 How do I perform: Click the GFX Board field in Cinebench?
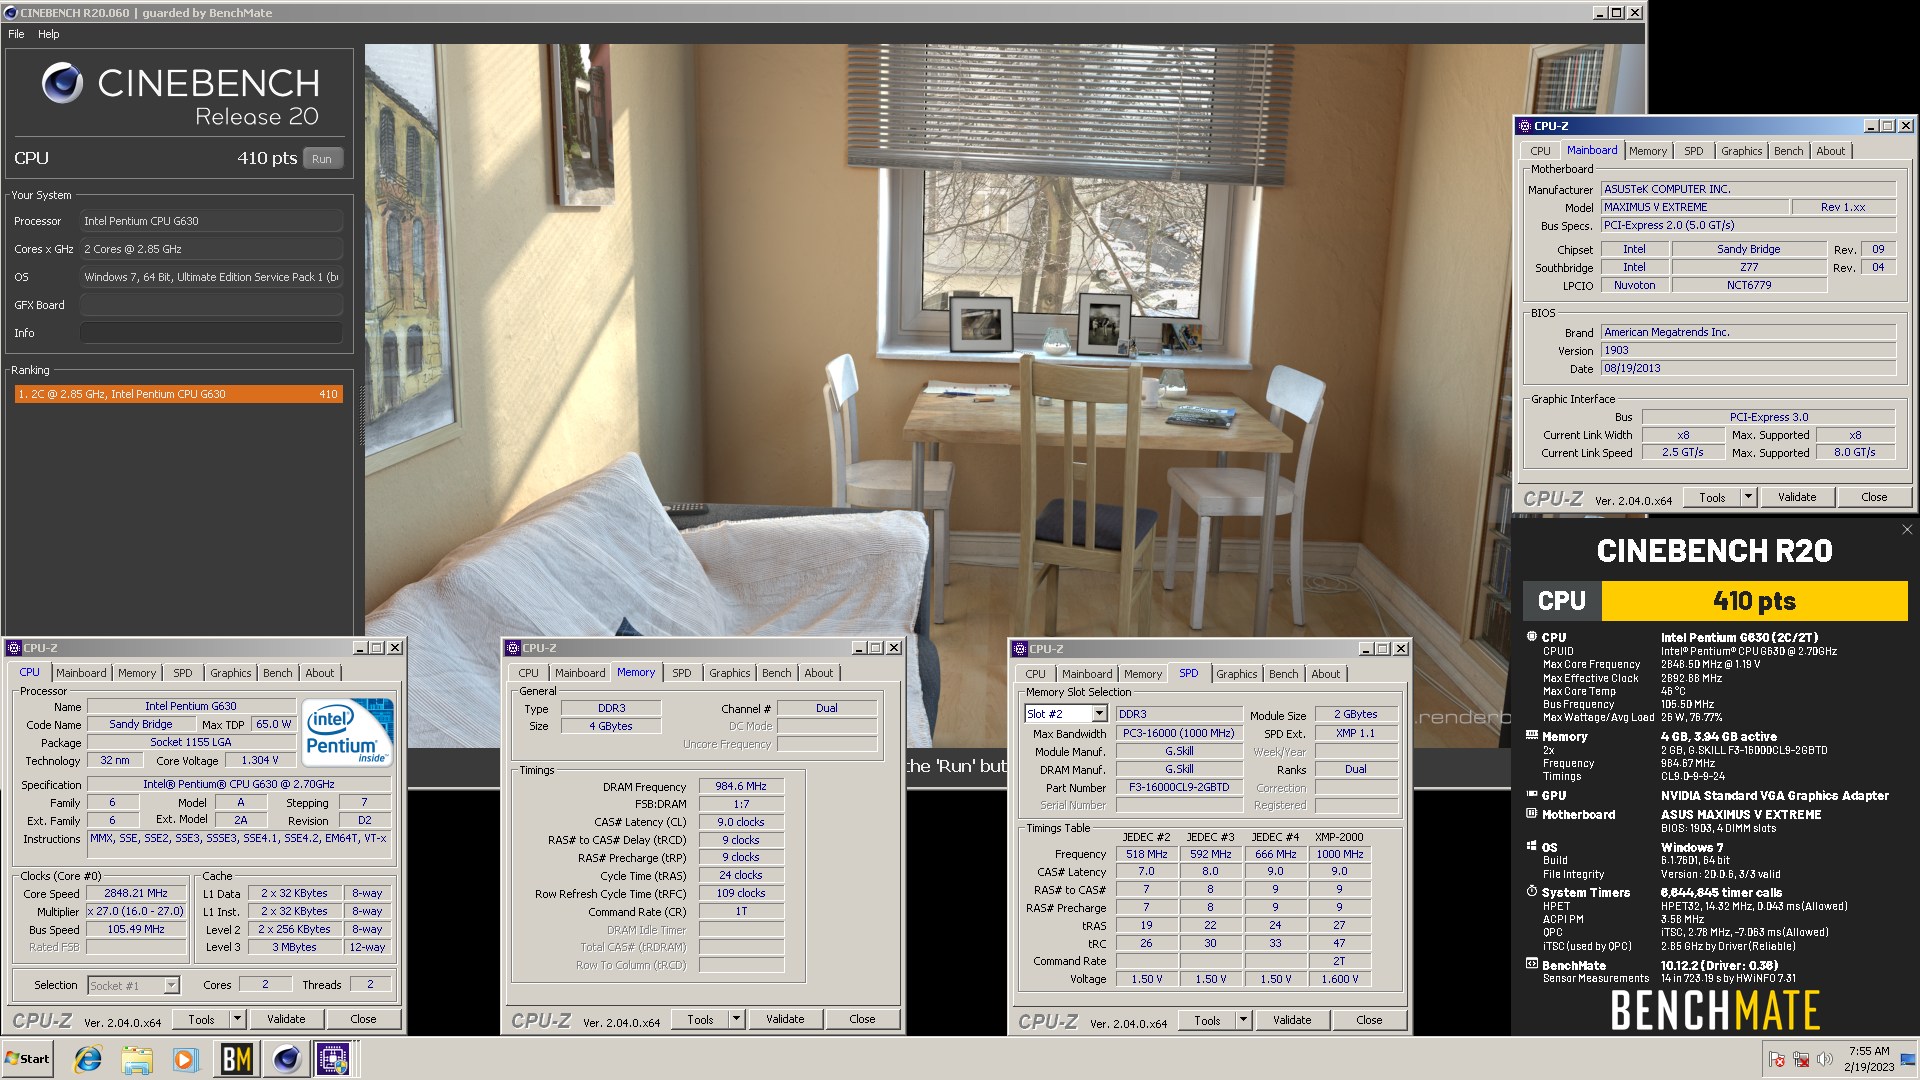211,305
